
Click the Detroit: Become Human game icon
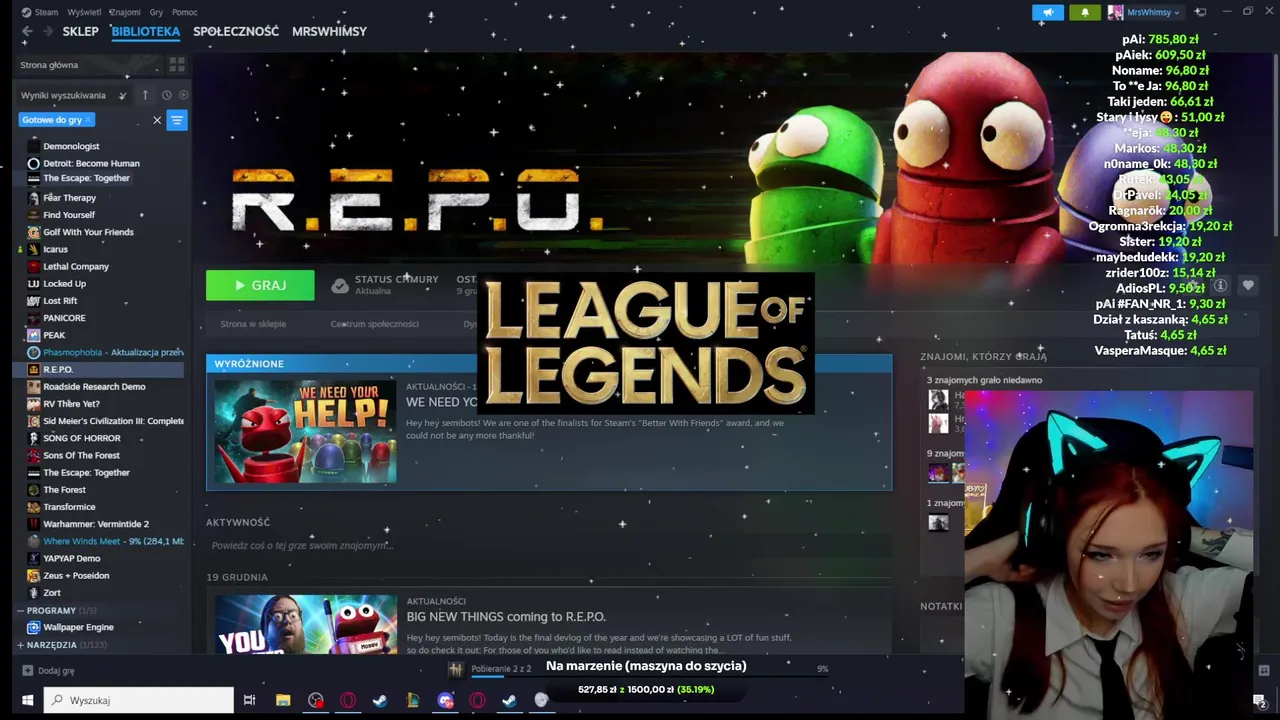click(34, 163)
